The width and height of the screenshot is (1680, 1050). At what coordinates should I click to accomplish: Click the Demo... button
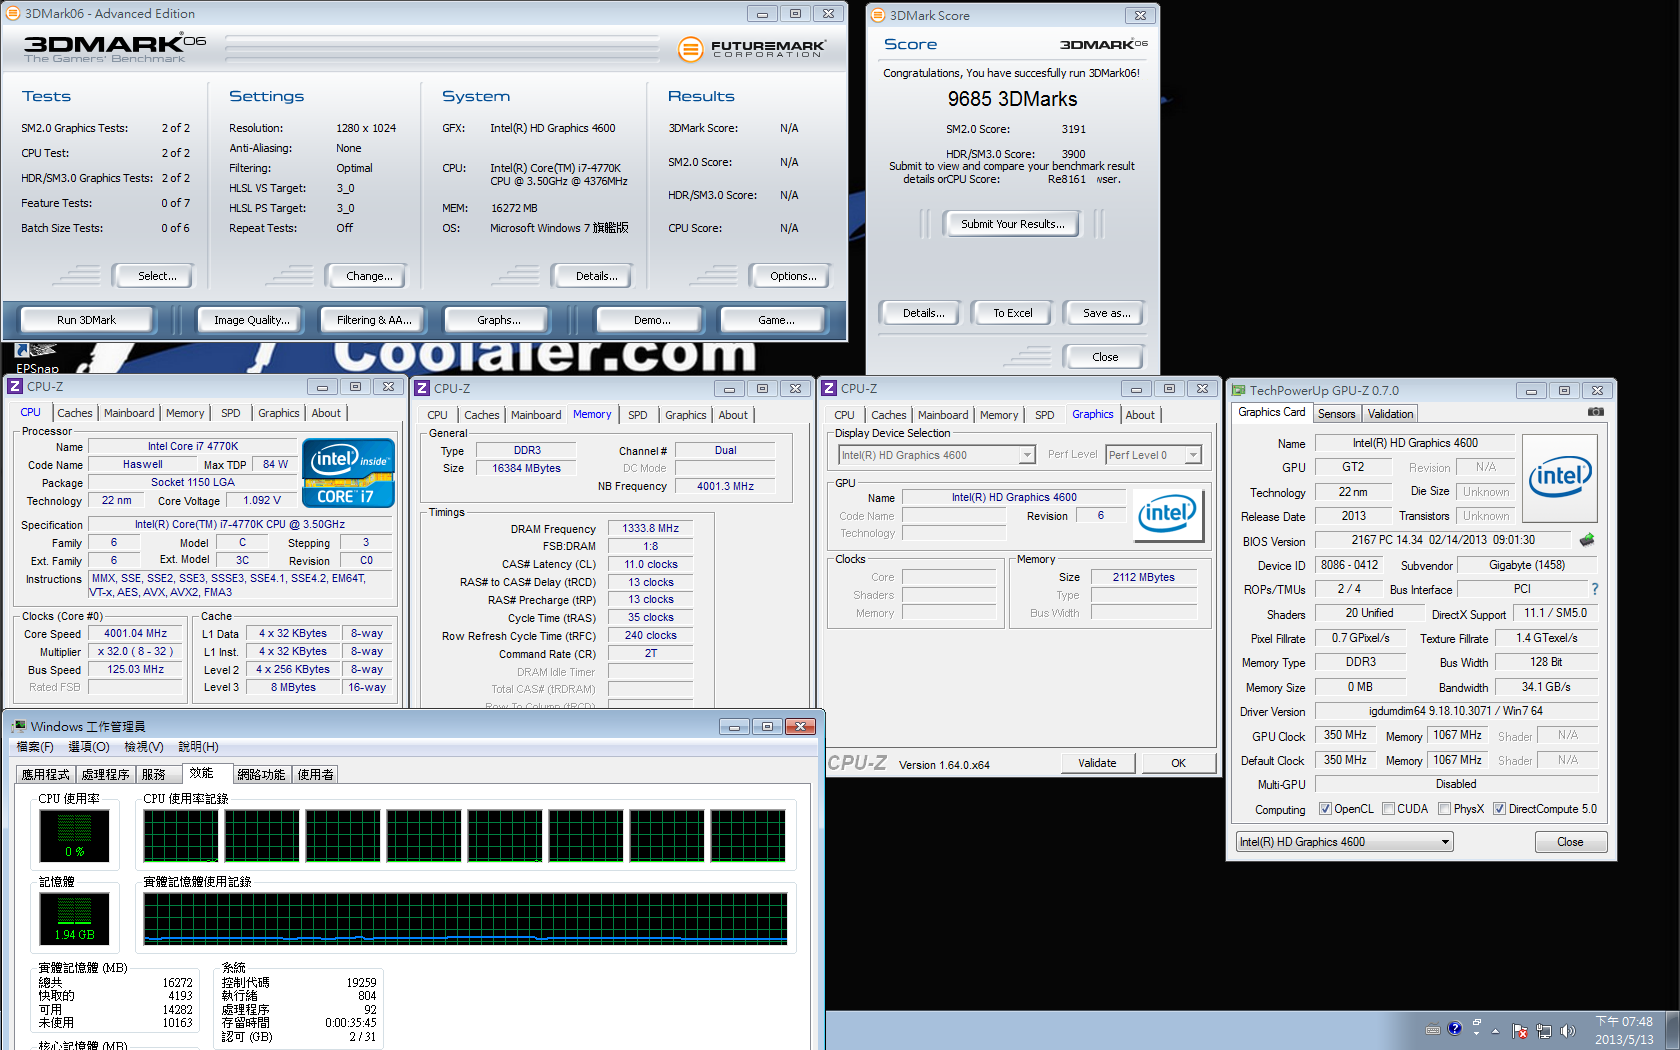pos(652,320)
